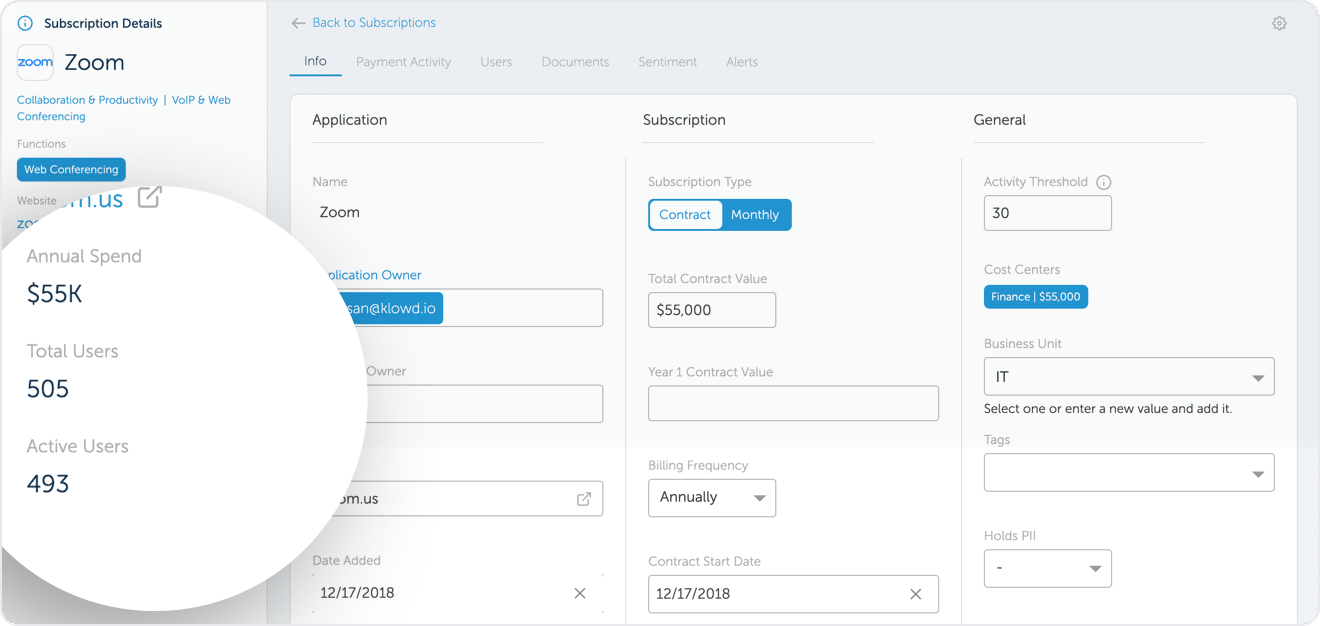The width and height of the screenshot is (1320, 626).
Task: Select Contract subscription type
Action: point(685,215)
